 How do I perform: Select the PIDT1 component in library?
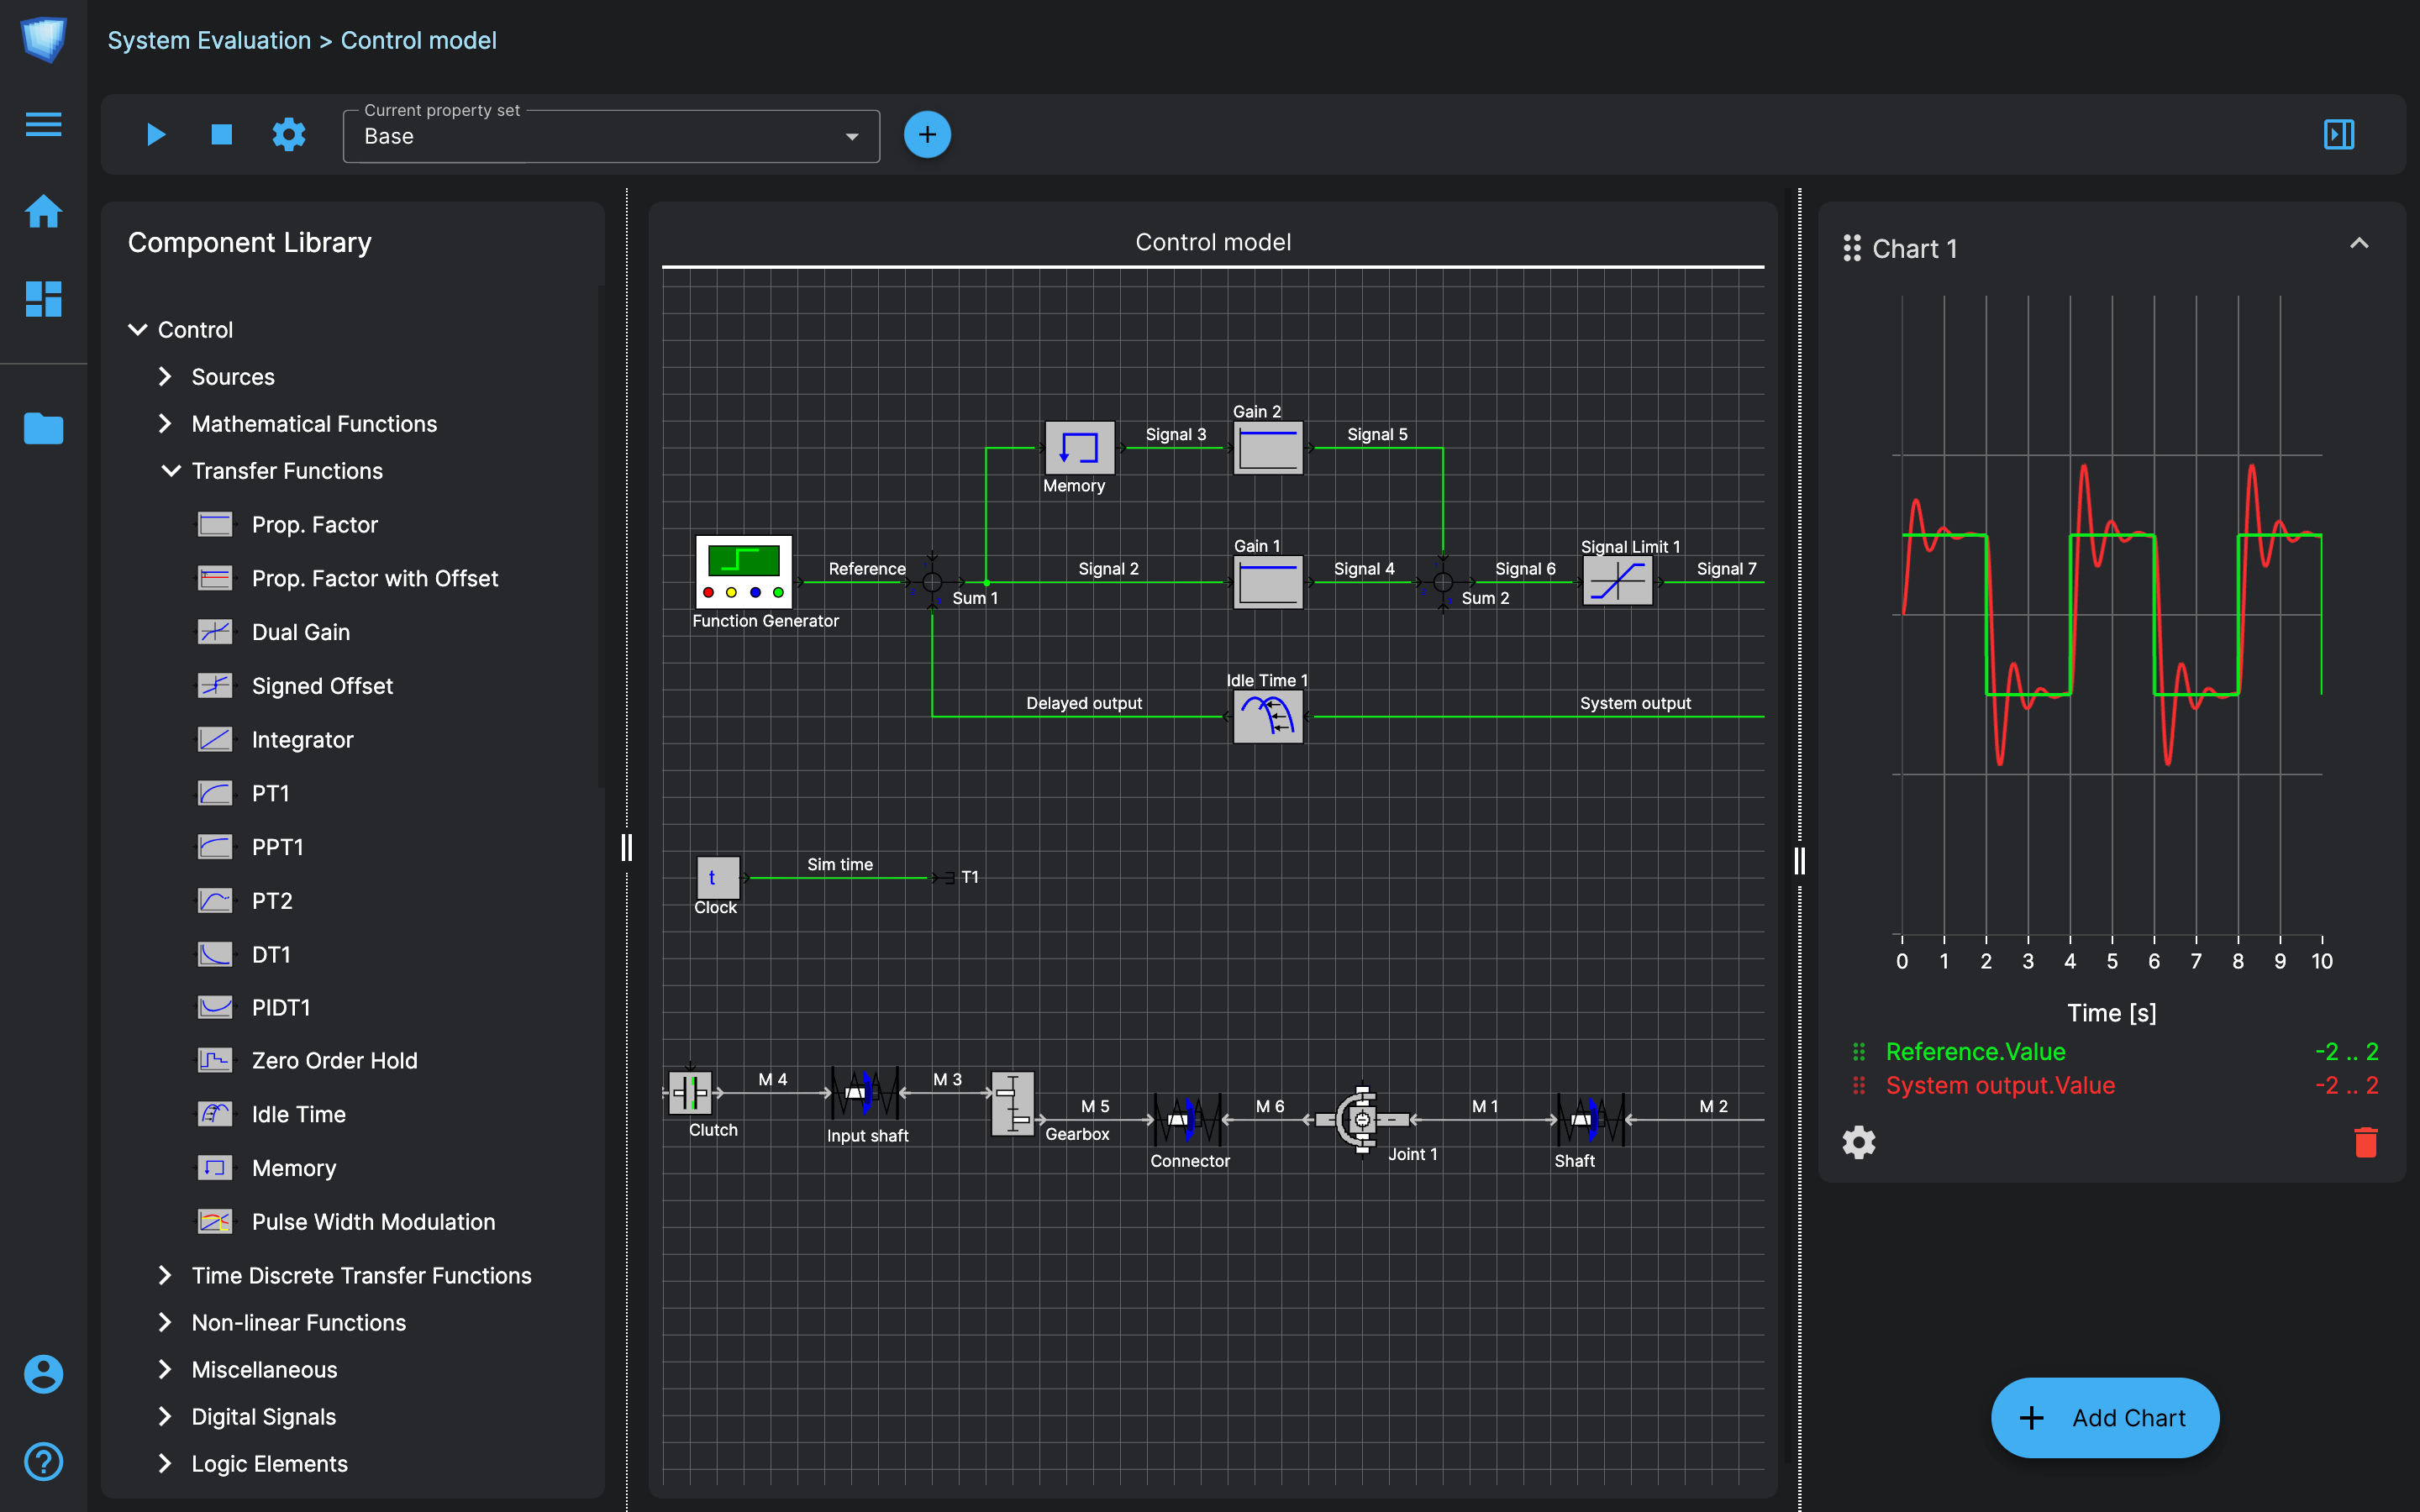(x=280, y=1007)
